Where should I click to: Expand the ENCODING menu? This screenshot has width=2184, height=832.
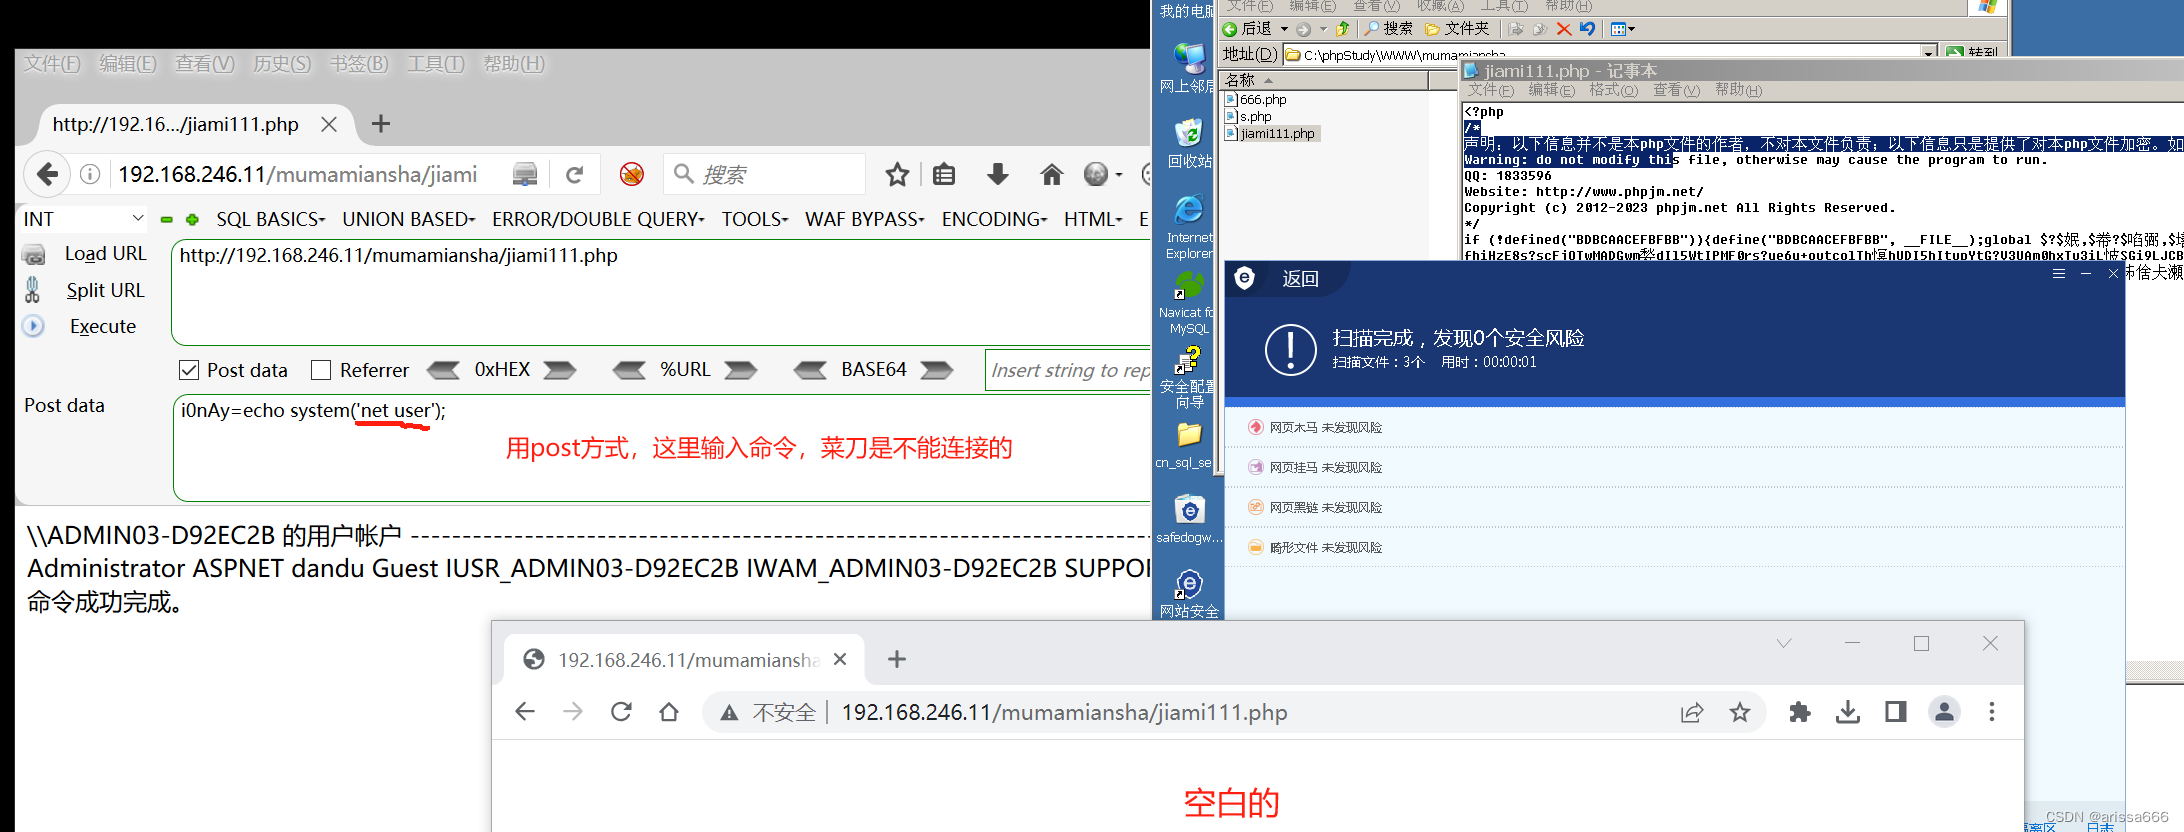point(994,219)
